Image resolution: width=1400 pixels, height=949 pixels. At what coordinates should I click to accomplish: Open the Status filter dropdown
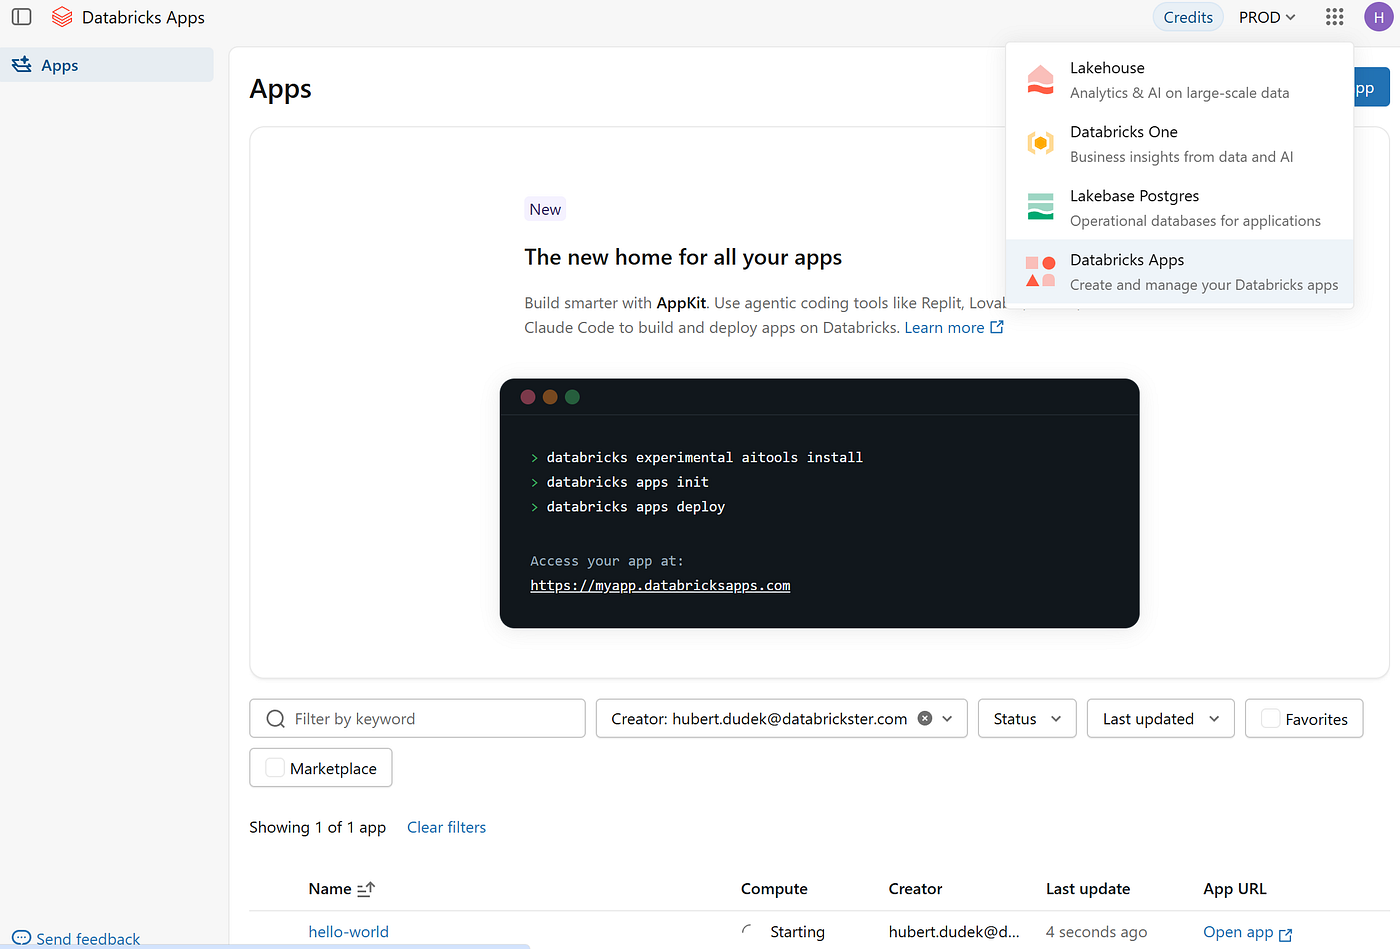pos(1027,718)
